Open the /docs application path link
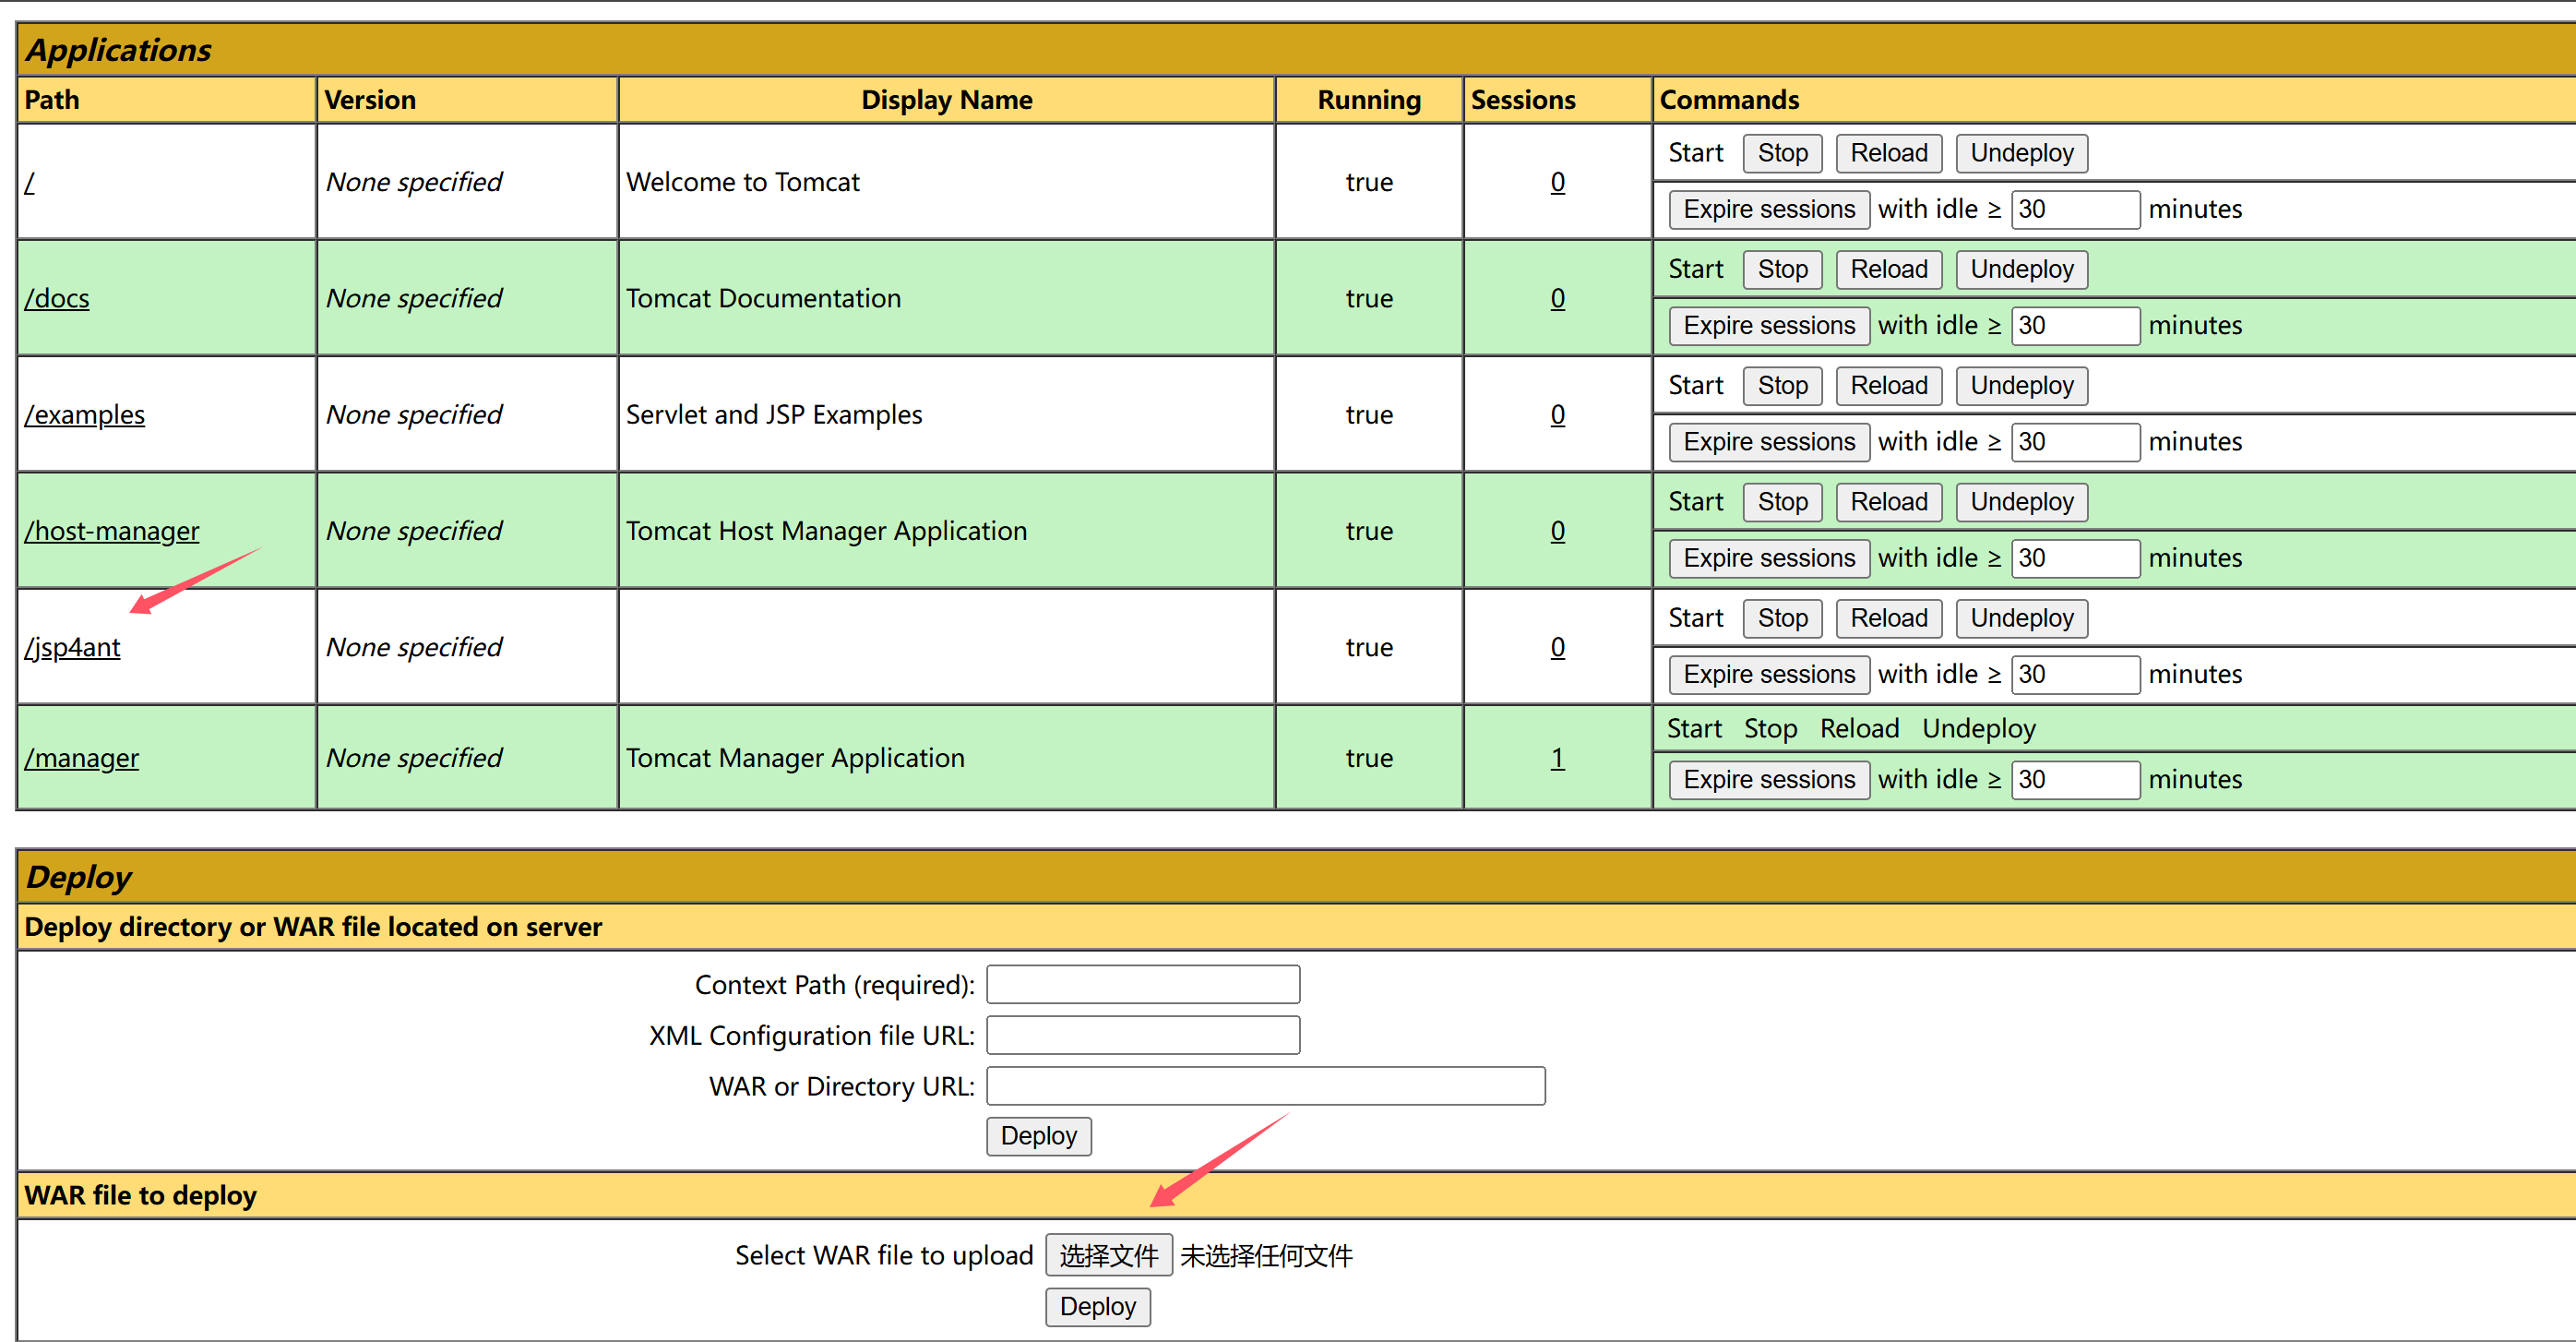This screenshot has height=1342, width=2576. (57, 298)
